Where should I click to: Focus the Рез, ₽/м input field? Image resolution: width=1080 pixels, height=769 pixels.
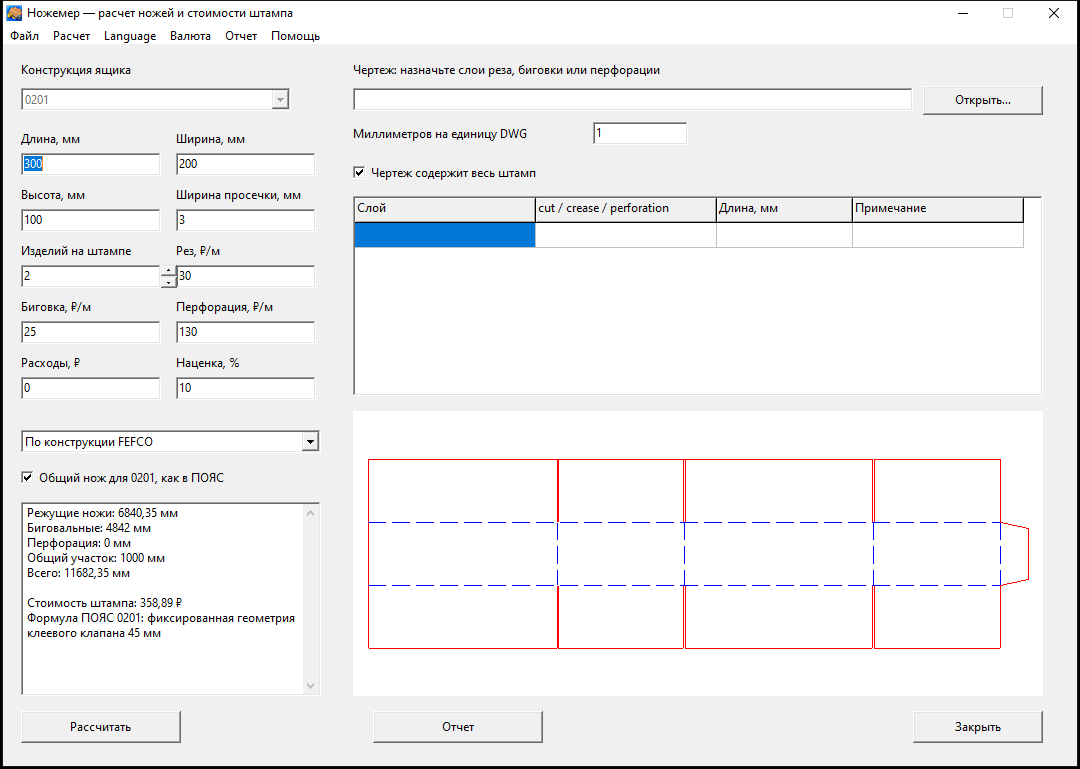[245, 276]
